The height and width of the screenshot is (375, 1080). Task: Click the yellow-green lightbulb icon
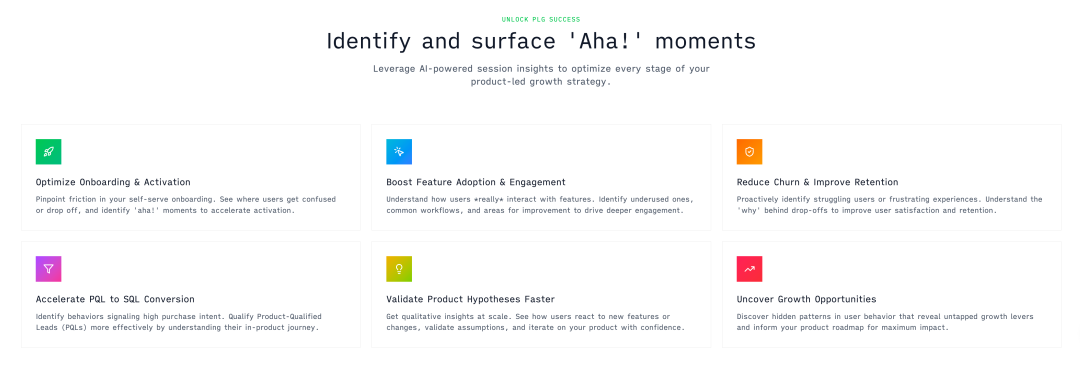[x=399, y=269]
